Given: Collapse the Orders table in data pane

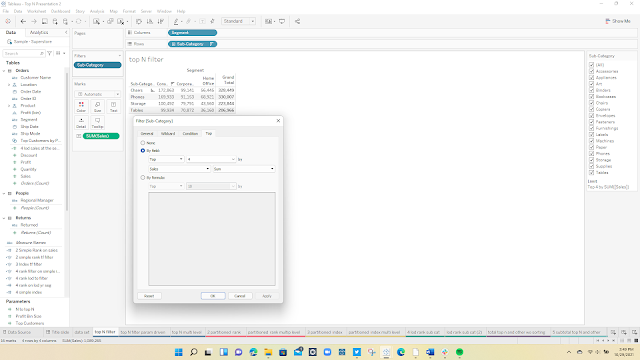Looking at the screenshot, I should [4, 71].
